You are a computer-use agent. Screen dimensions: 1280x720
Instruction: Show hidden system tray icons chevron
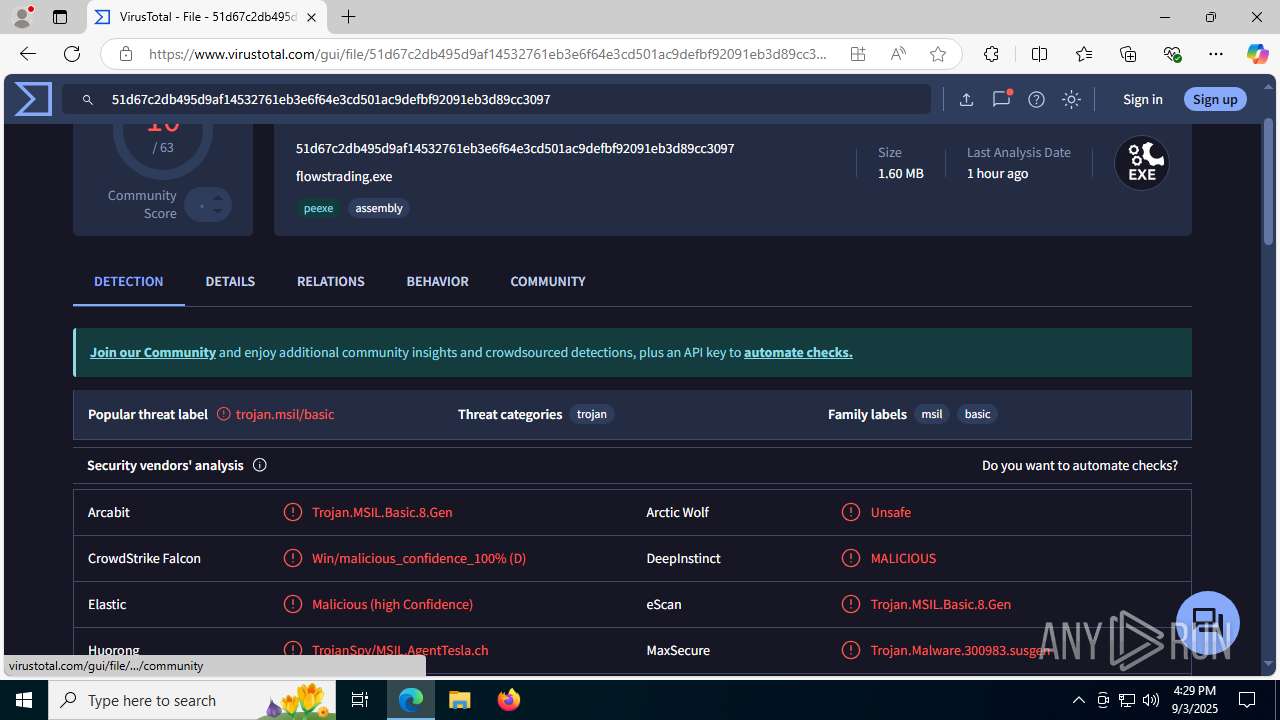(1078, 700)
